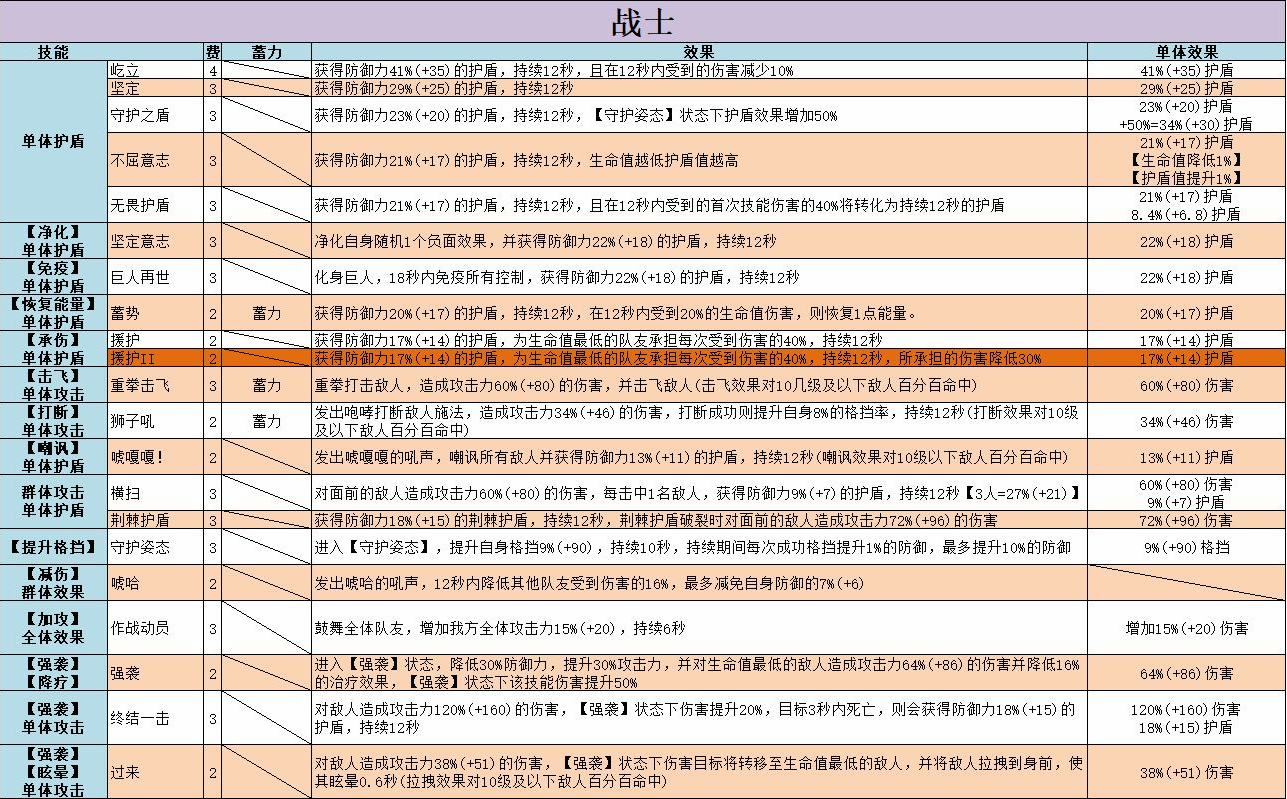The image size is (1287, 799).
Task: Click the 【恢复能量】单体护盾 category cell
Action: pos(53,313)
